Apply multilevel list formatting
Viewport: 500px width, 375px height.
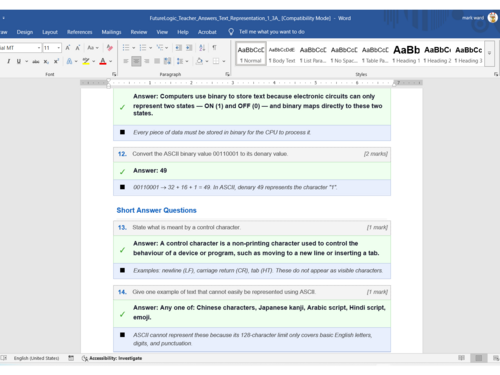coord(160,48)
